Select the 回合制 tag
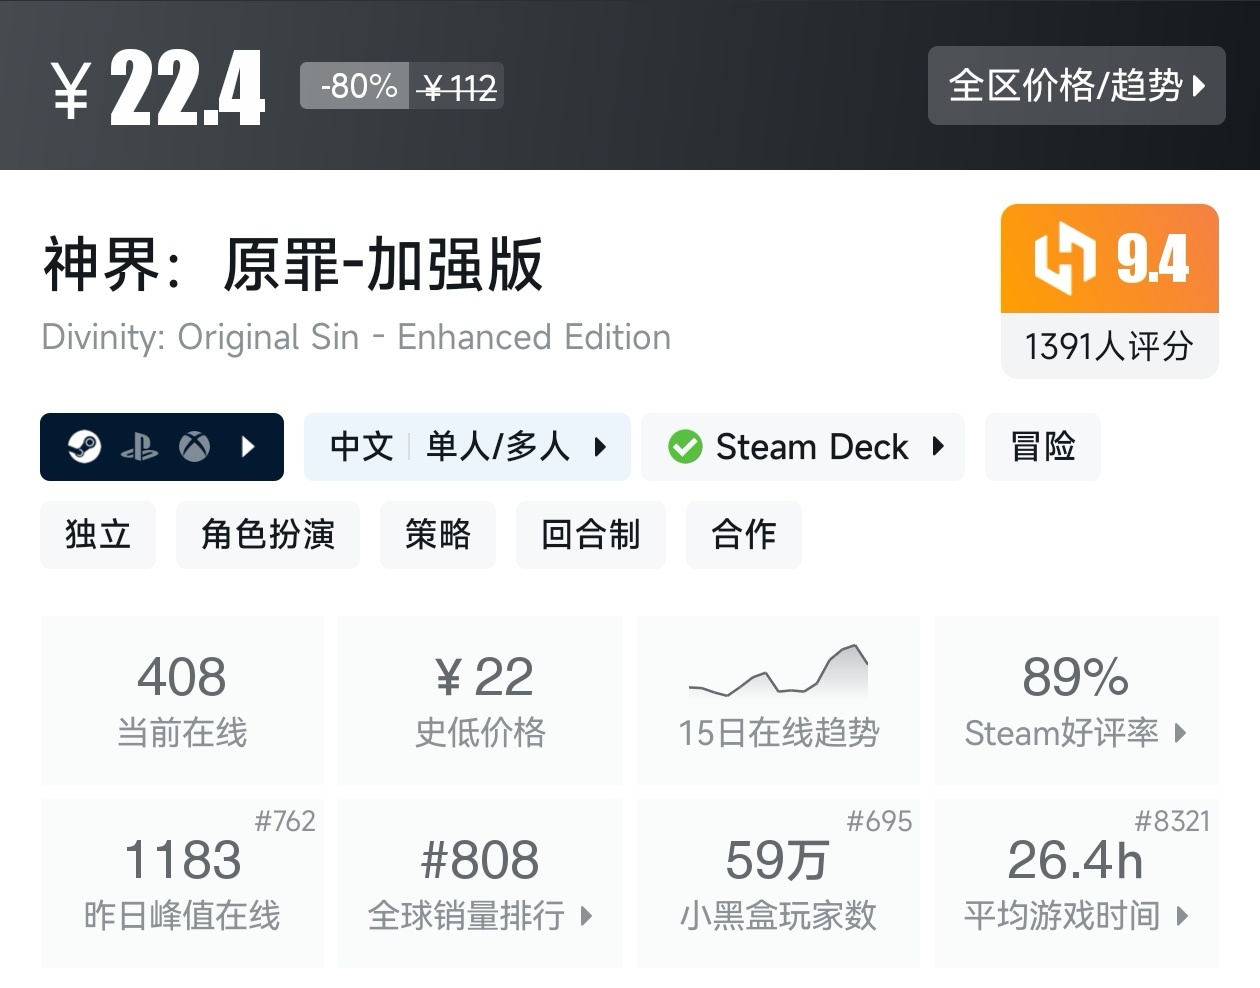Screen dimensions: 1260x988 coord(590,535)
